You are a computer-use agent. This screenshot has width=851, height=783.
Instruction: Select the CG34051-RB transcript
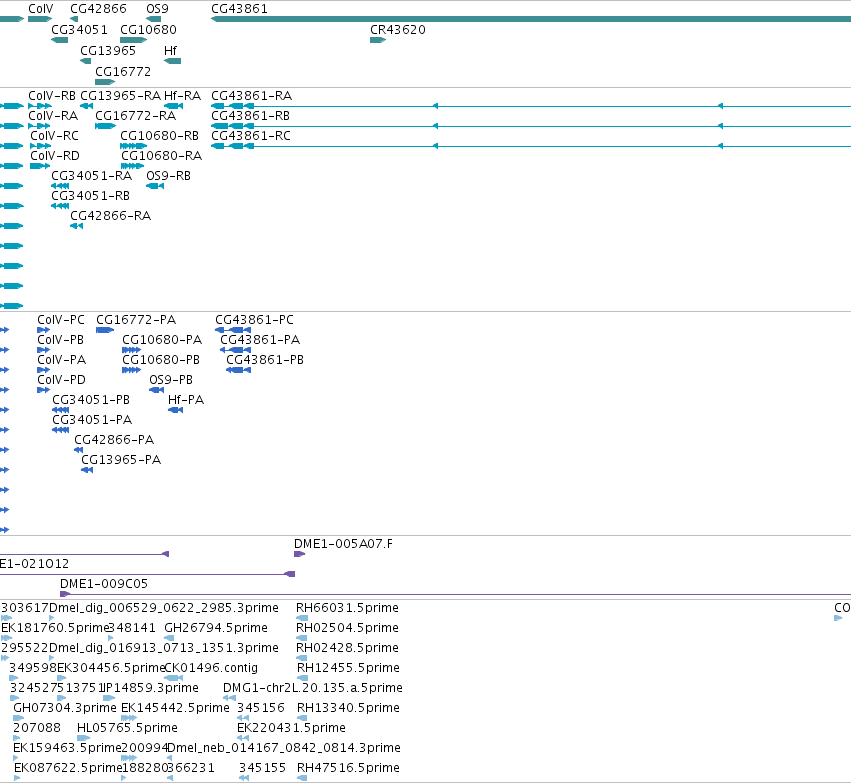coord(60,206)
